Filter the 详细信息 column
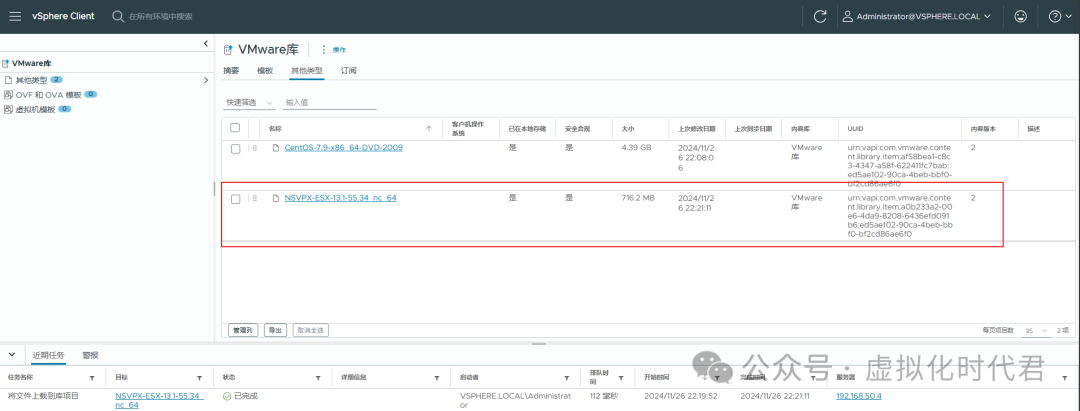Viewport: 1080px width, 411px height. (x=437, y=378)
